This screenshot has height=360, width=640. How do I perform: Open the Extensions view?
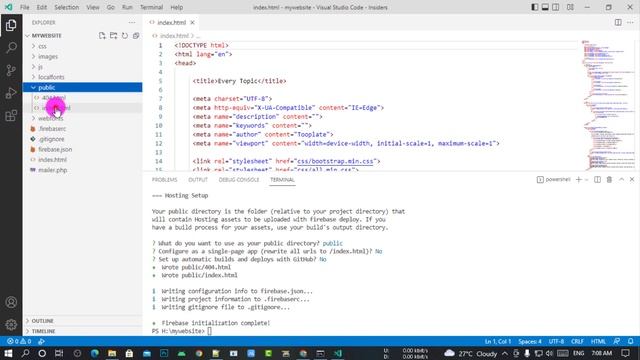point(11,116)
